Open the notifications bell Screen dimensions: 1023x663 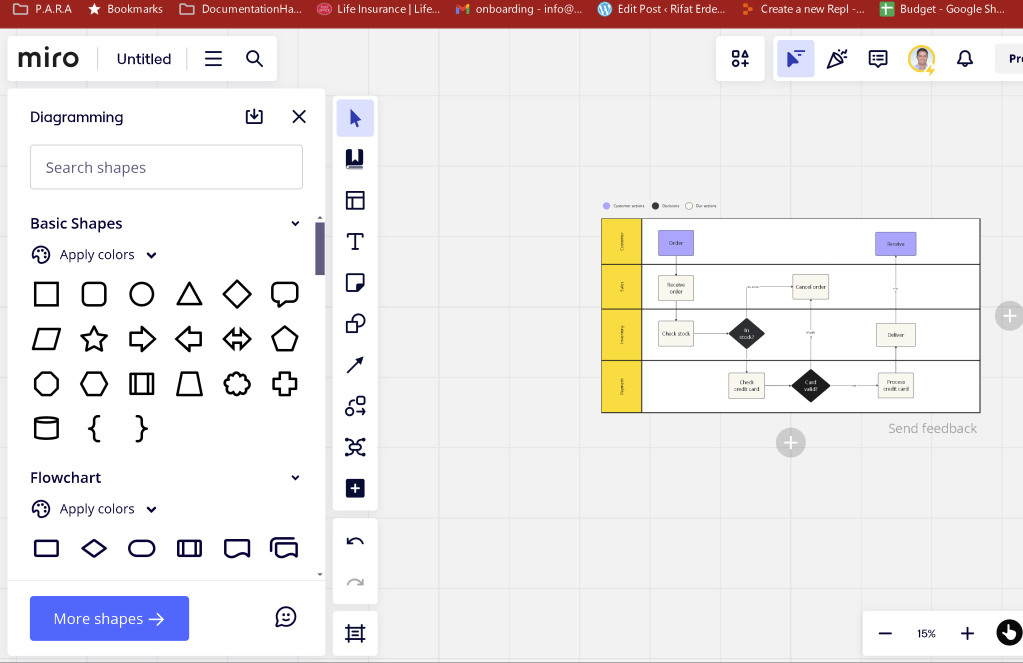(965, 59)
